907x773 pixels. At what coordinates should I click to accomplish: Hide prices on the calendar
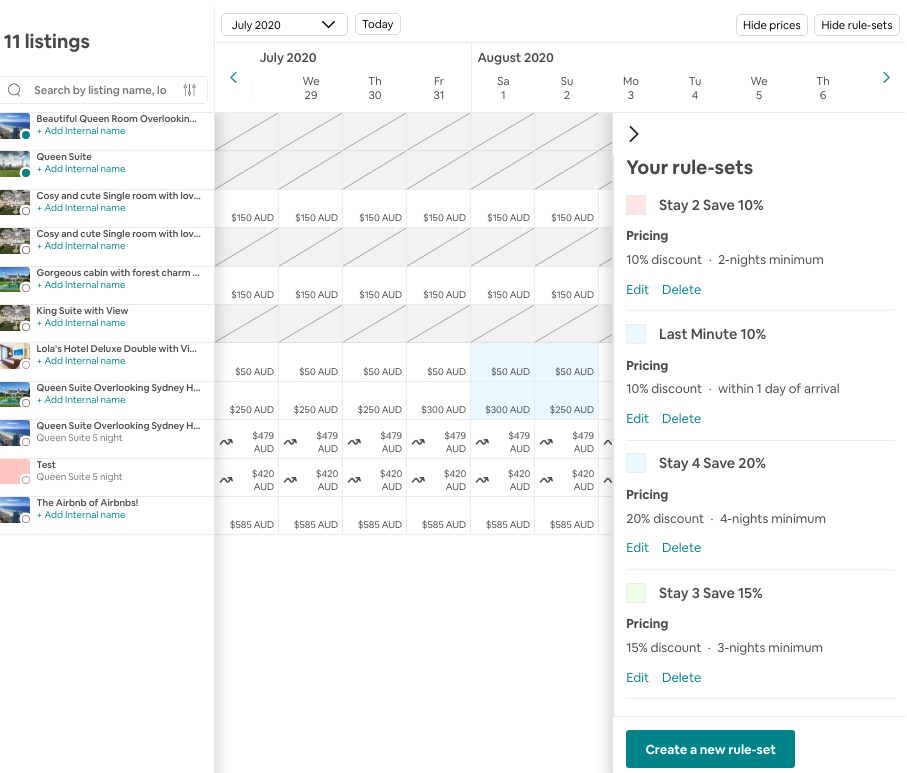(x=771, y=25)
